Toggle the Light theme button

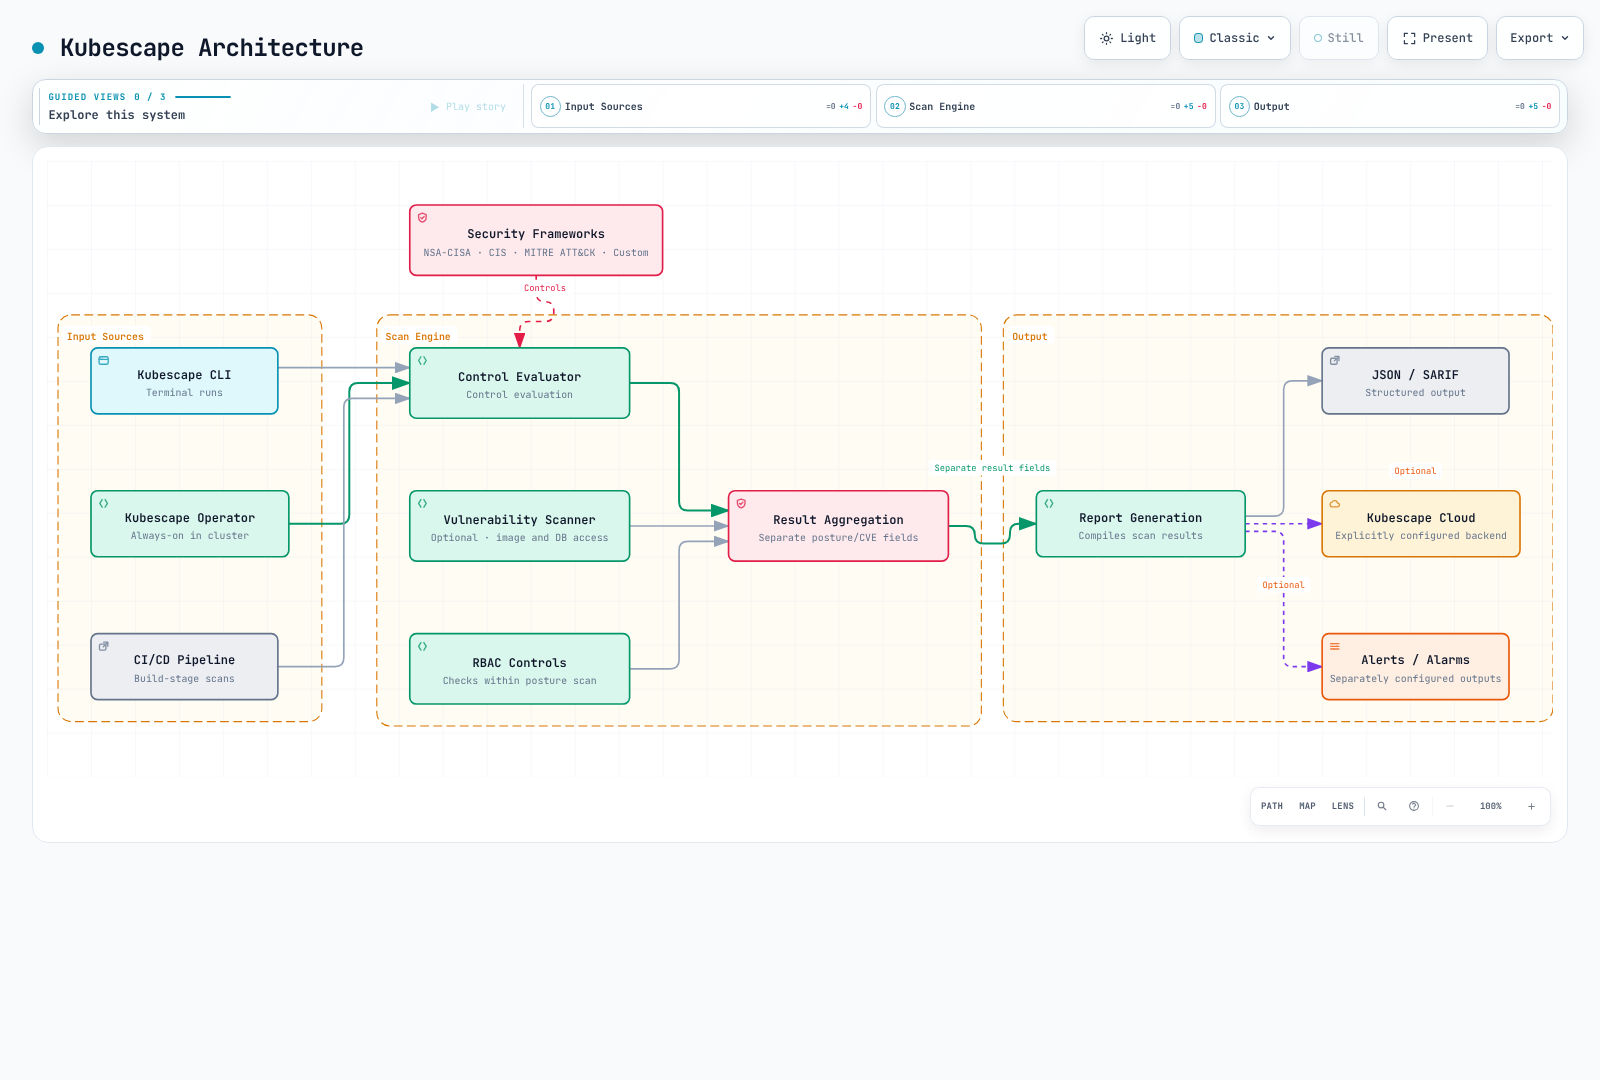(x=1127, y=38)
